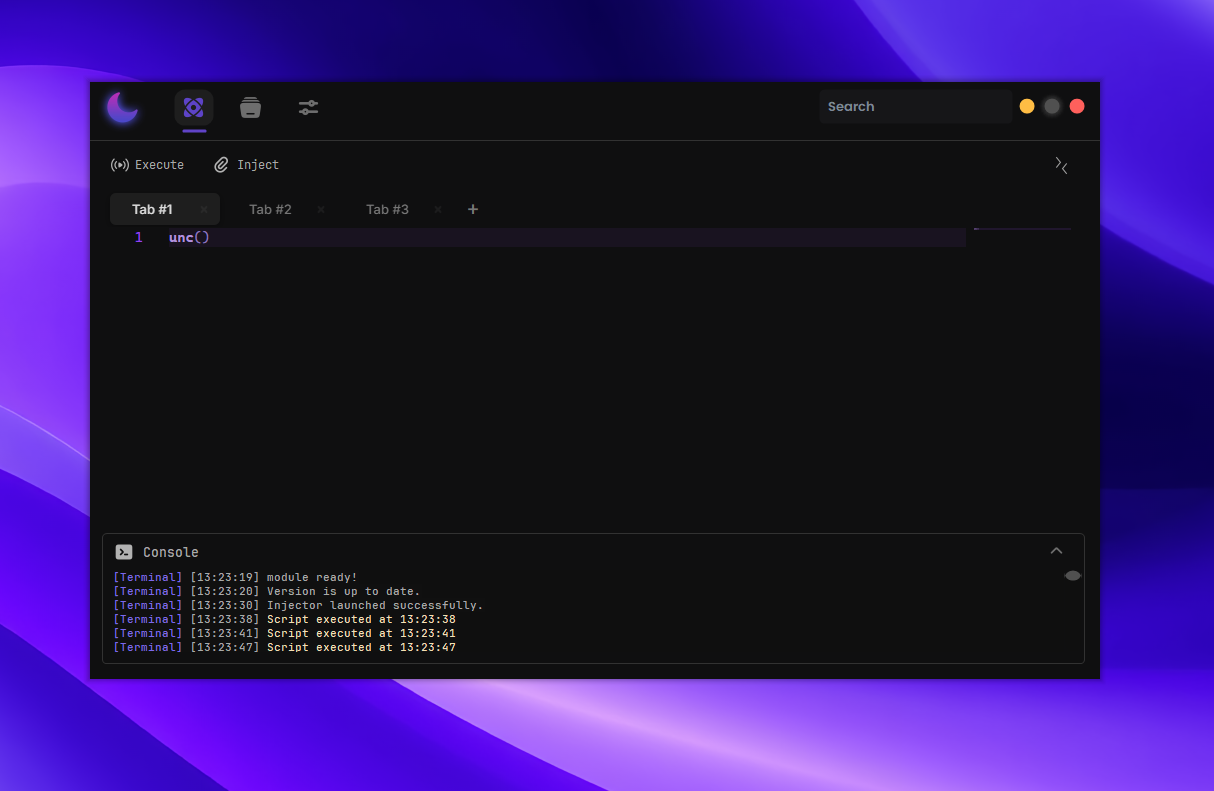Open the script editor view icon
The image size is (1214, 791).
pyautogui.click(x=194, y=107)
